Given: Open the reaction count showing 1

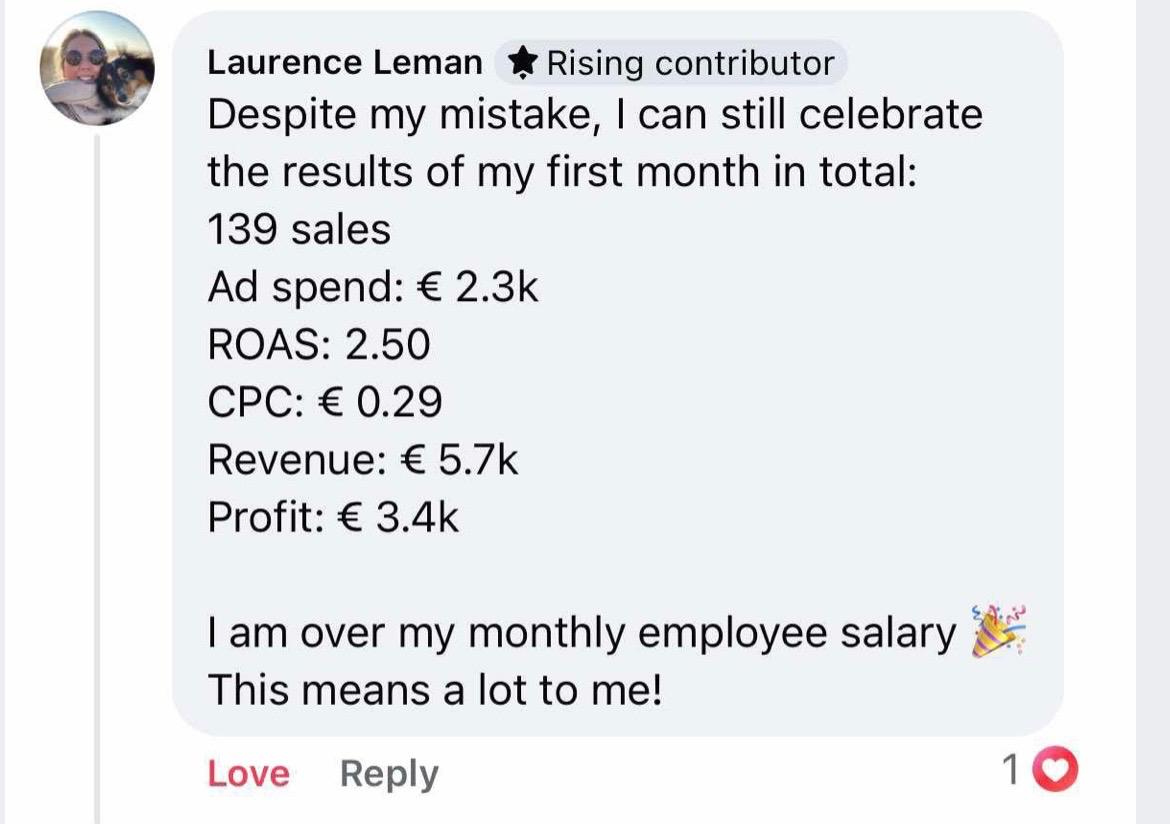Looking at the screenshot, I should tap(1010, 770).
